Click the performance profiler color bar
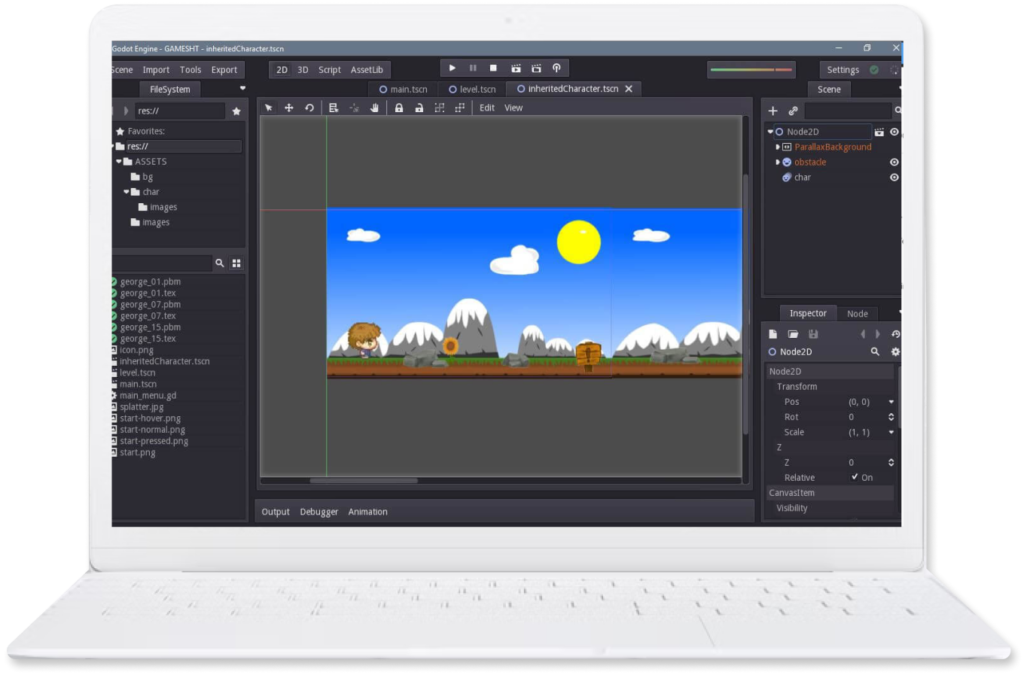 coord(750,70)
